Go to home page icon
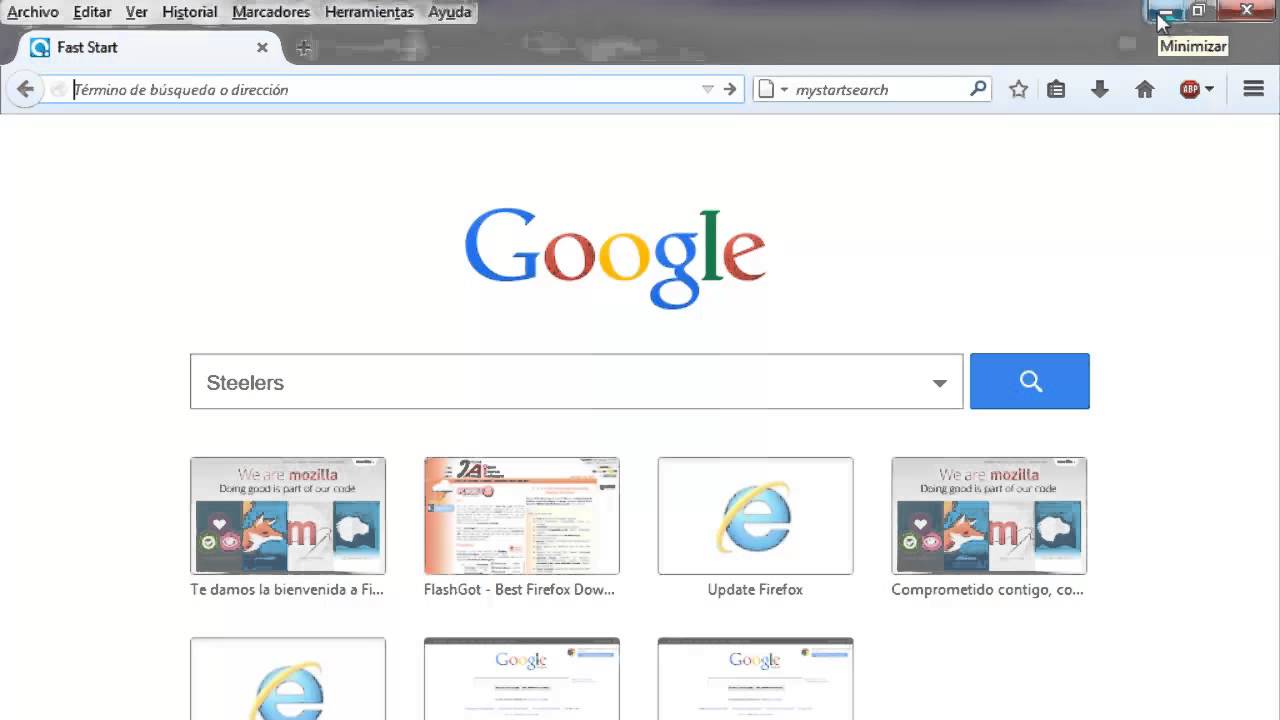The height and width of the screenshot is (720, 1280). click(x=1145, y=89)
